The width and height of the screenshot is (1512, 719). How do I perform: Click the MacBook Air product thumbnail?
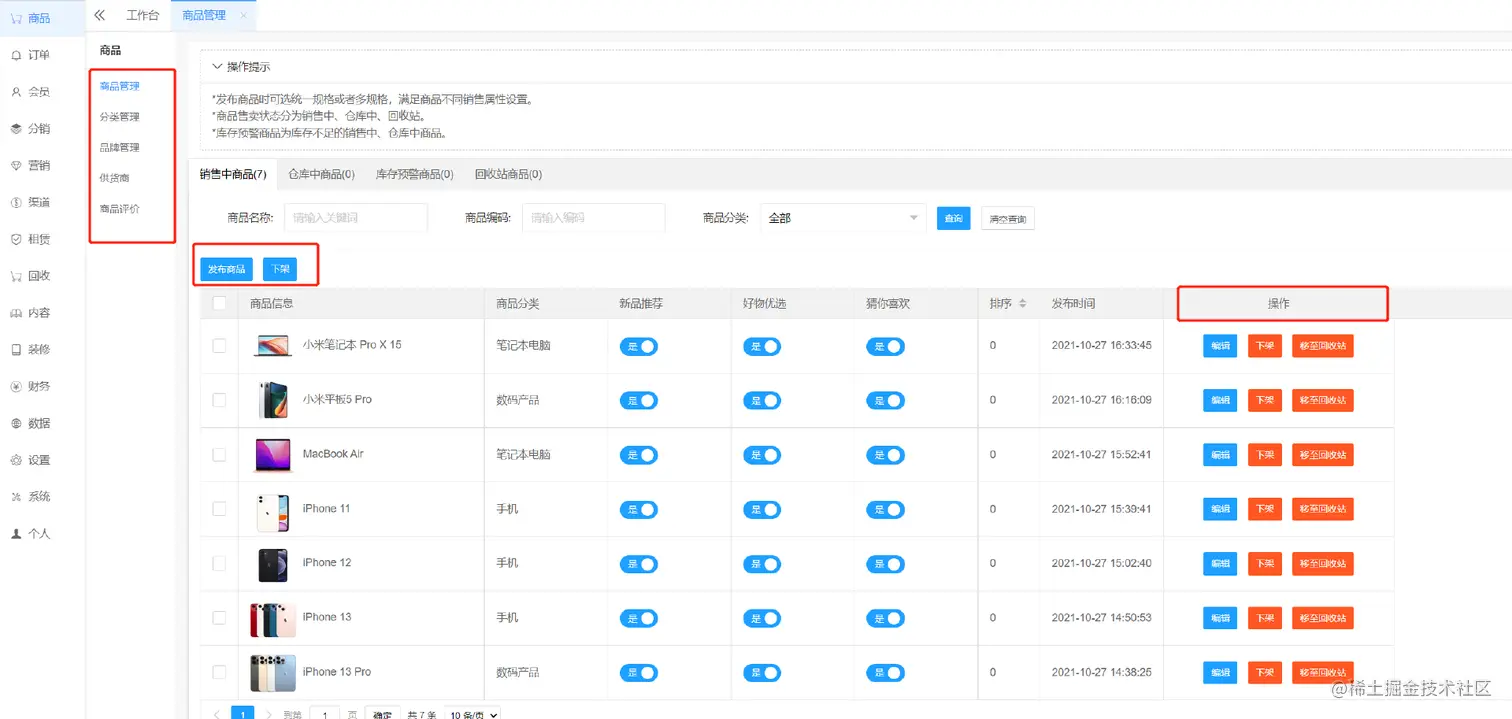(x=273, y=455)
